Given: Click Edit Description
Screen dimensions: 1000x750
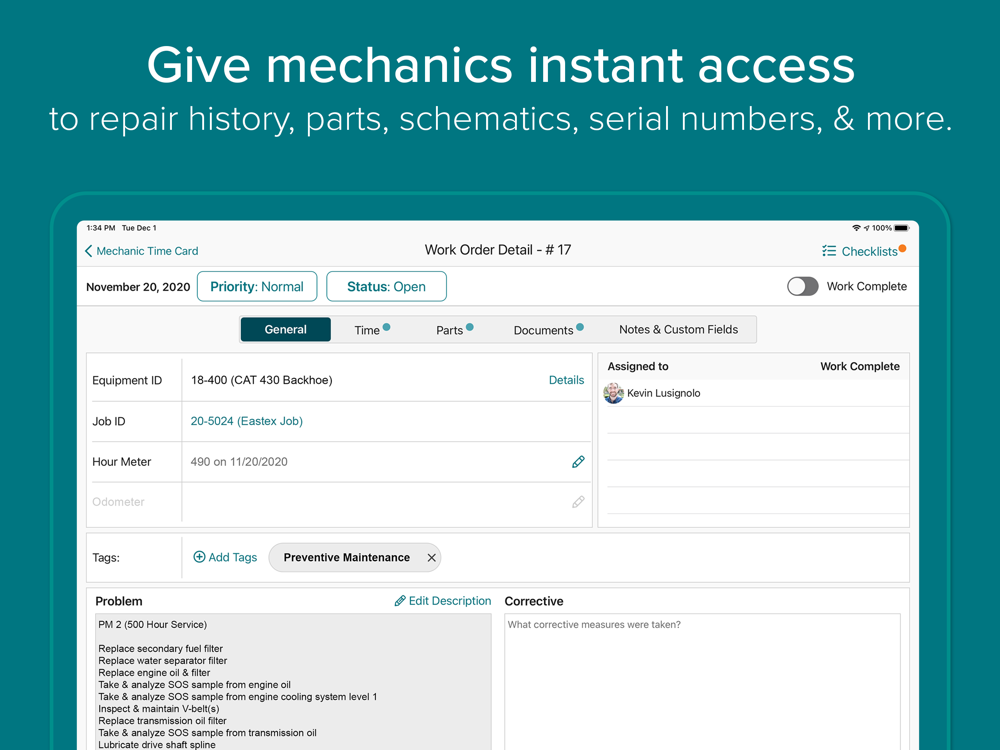Looking at the screenshot, I should [x=443, y=601].
